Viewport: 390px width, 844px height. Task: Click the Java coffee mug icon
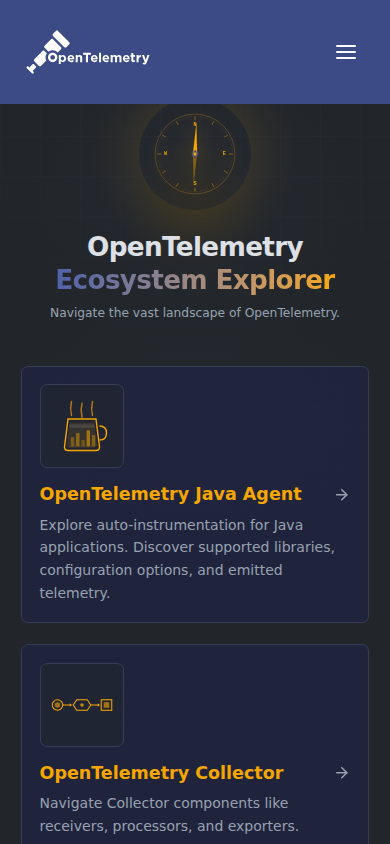click(x=82, y=426)
